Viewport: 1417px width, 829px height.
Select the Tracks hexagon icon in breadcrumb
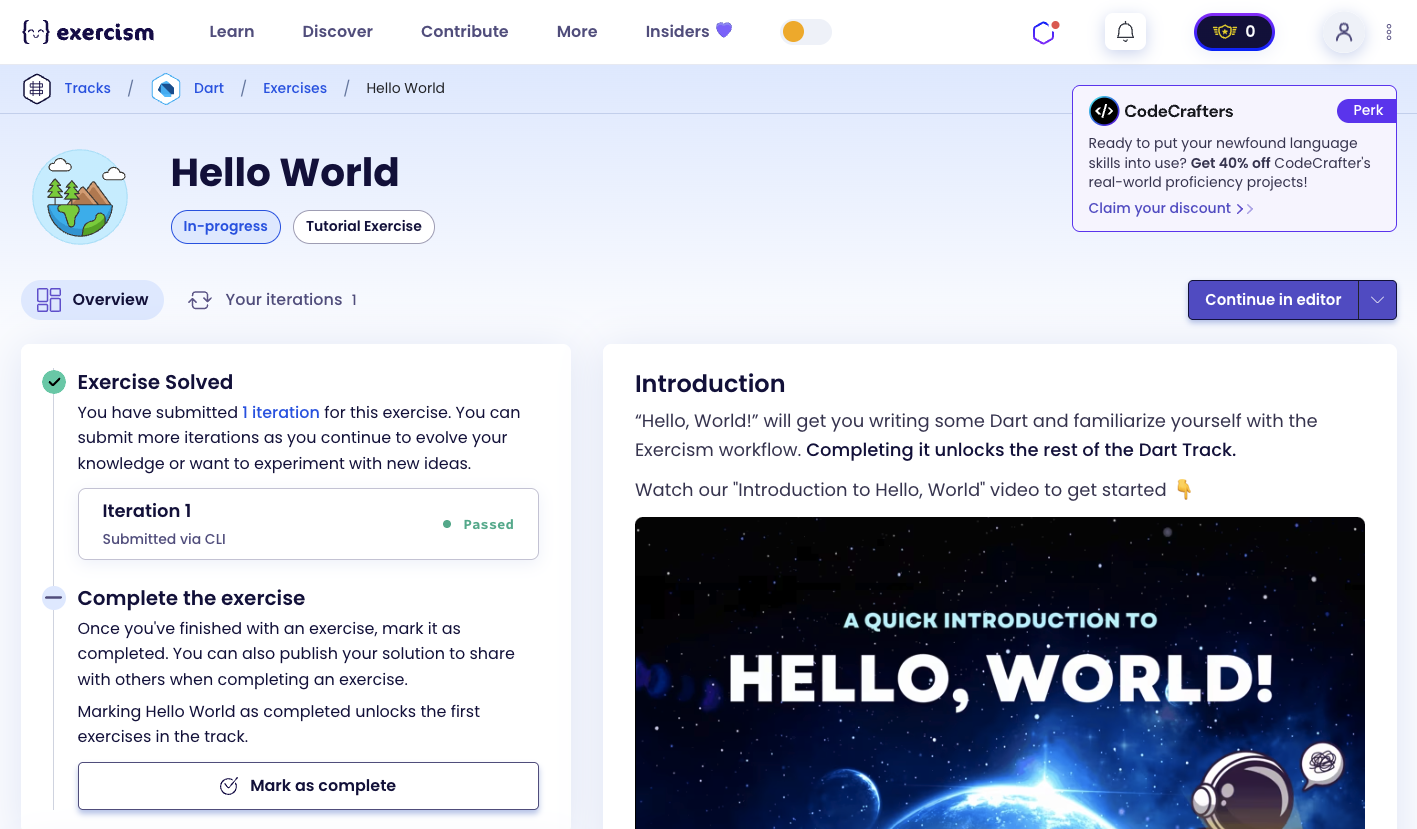[37, 88]
